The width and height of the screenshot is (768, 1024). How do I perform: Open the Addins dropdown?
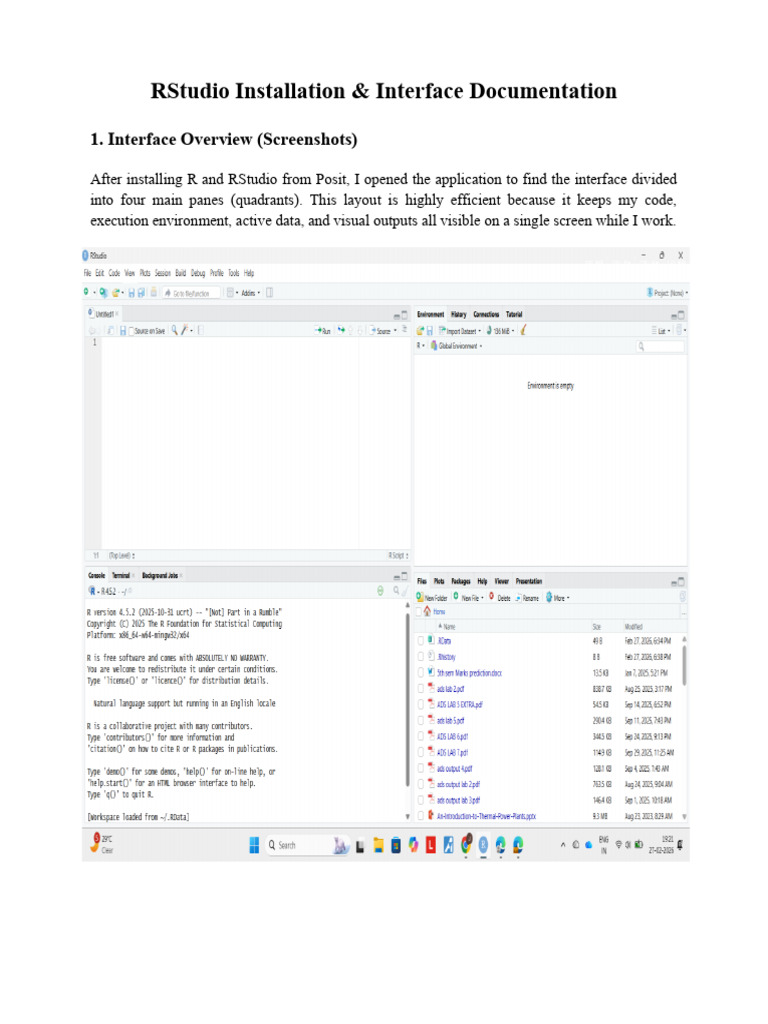(x=250, y=293)
